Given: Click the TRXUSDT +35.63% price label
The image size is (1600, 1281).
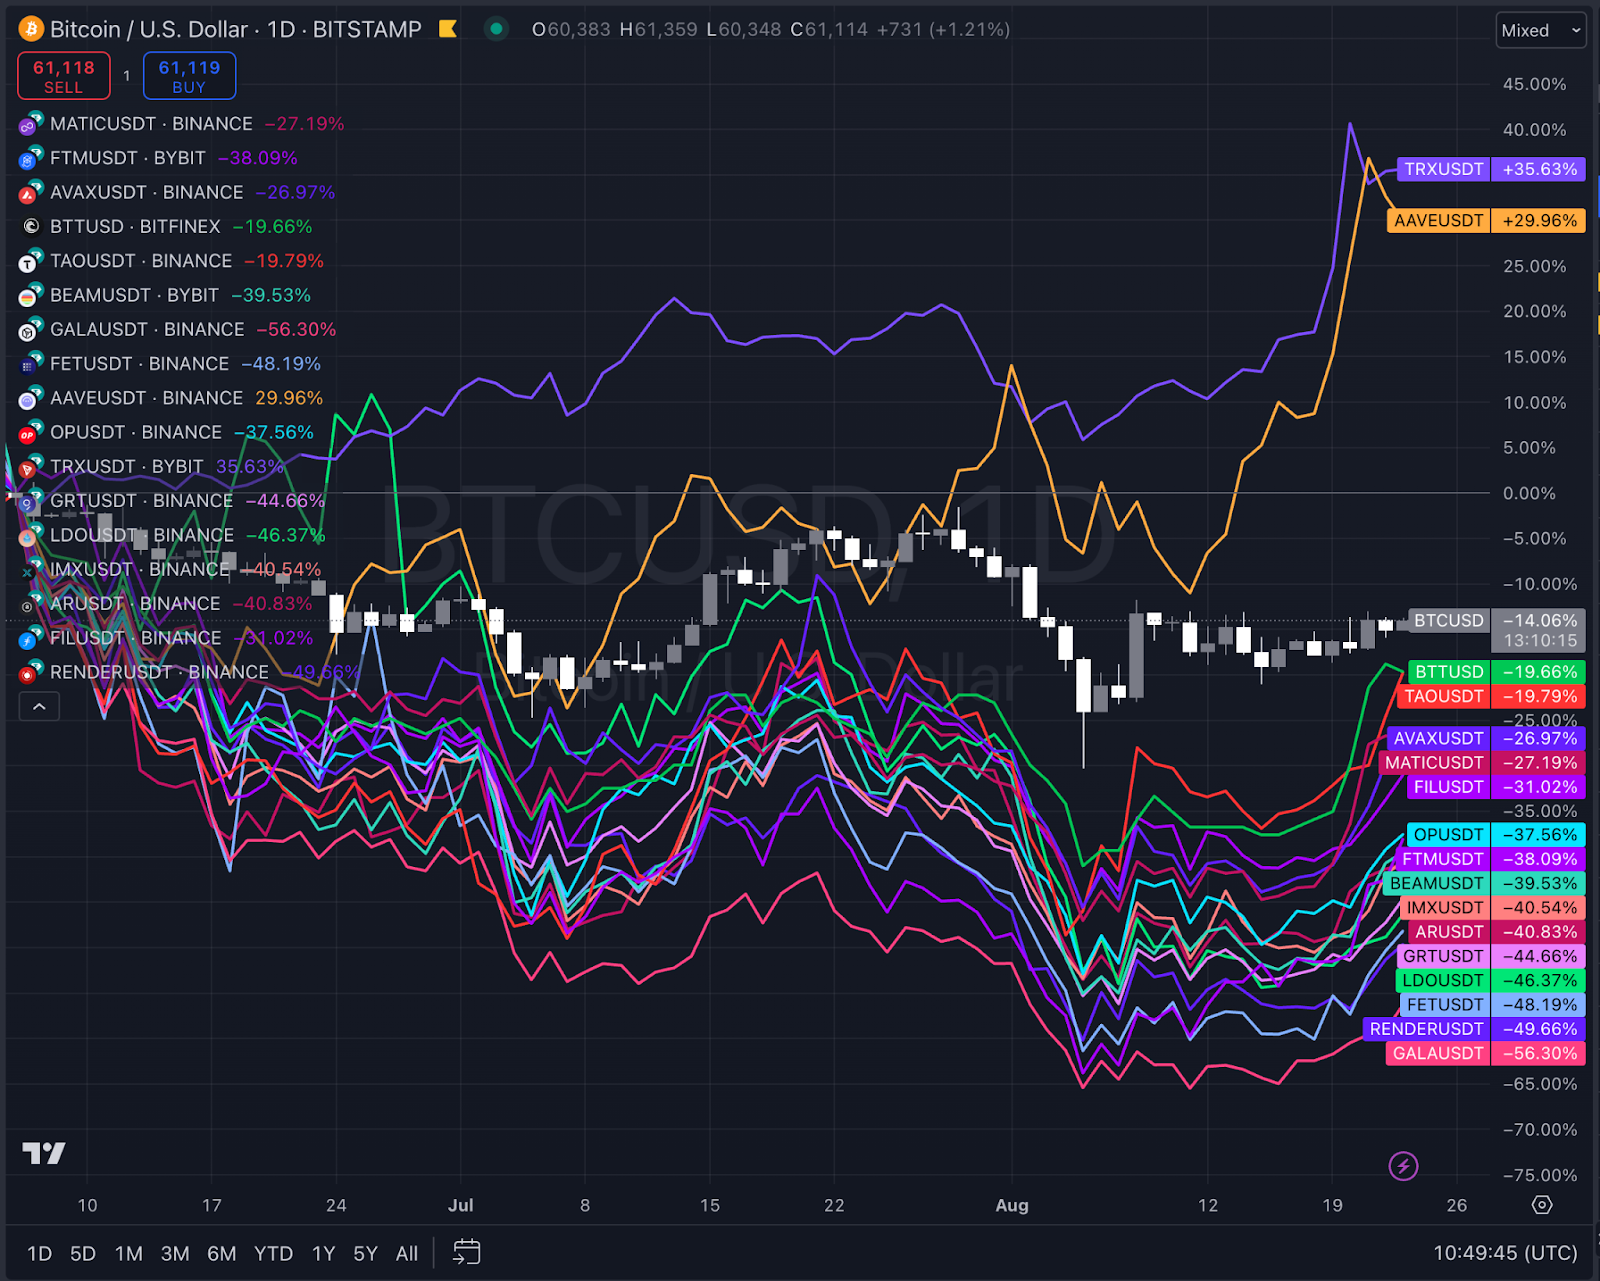Looking at the screenshot, I should [x=1491, y=169].
